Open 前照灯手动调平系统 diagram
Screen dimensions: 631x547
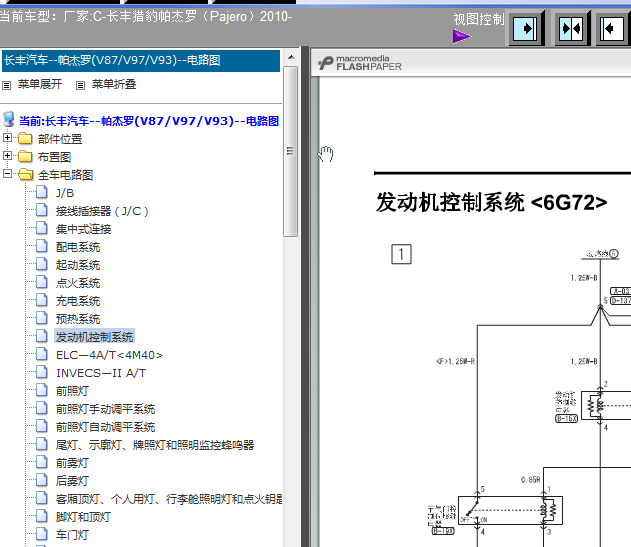(x=105, y=409)
